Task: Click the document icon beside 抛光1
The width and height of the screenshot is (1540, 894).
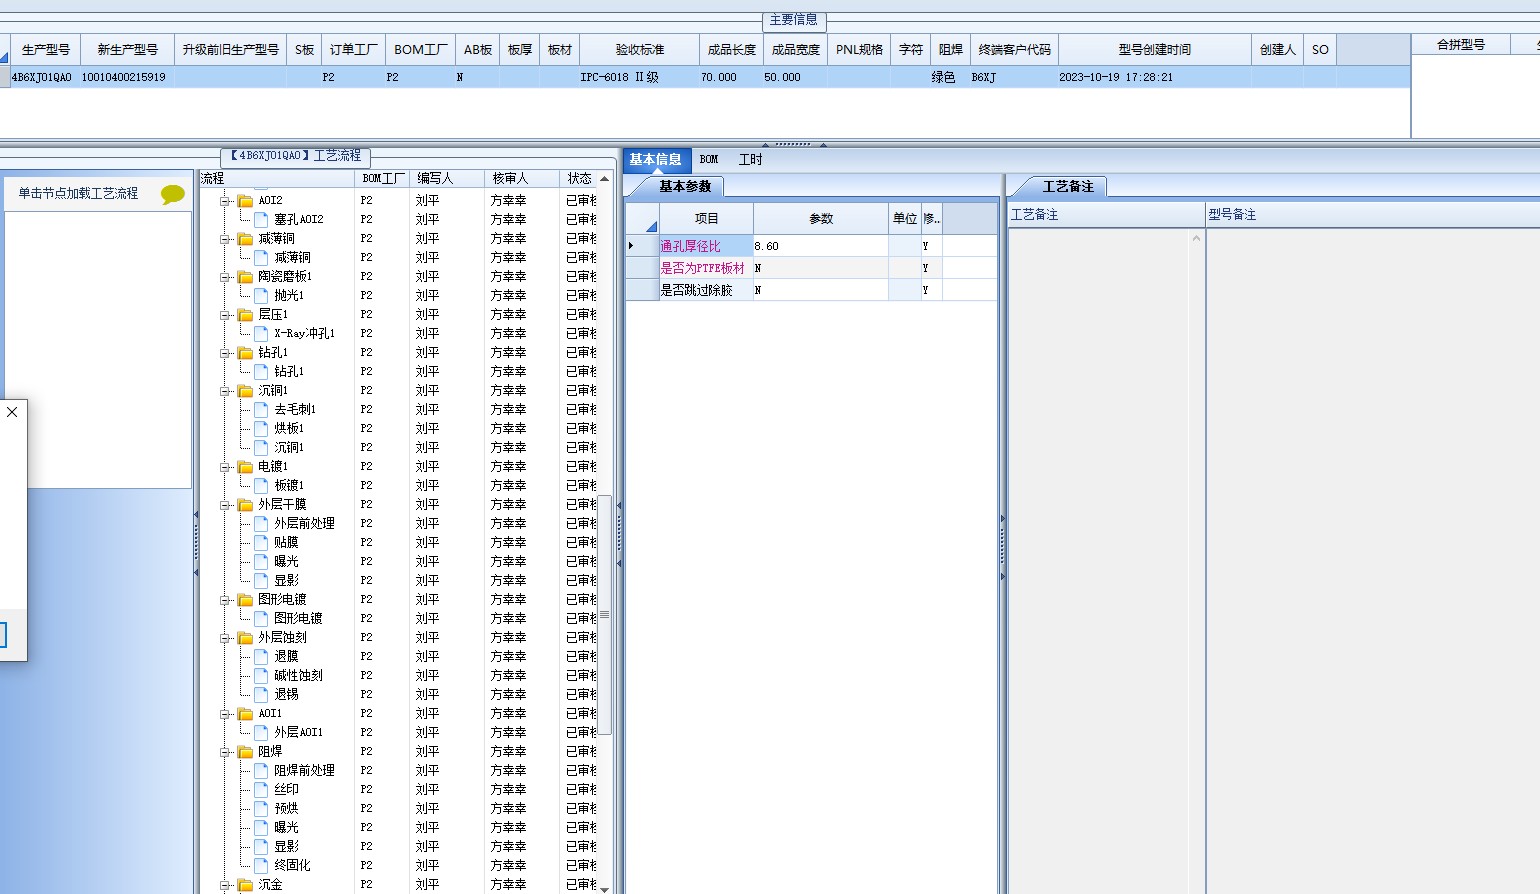Action: pos(261,295)
